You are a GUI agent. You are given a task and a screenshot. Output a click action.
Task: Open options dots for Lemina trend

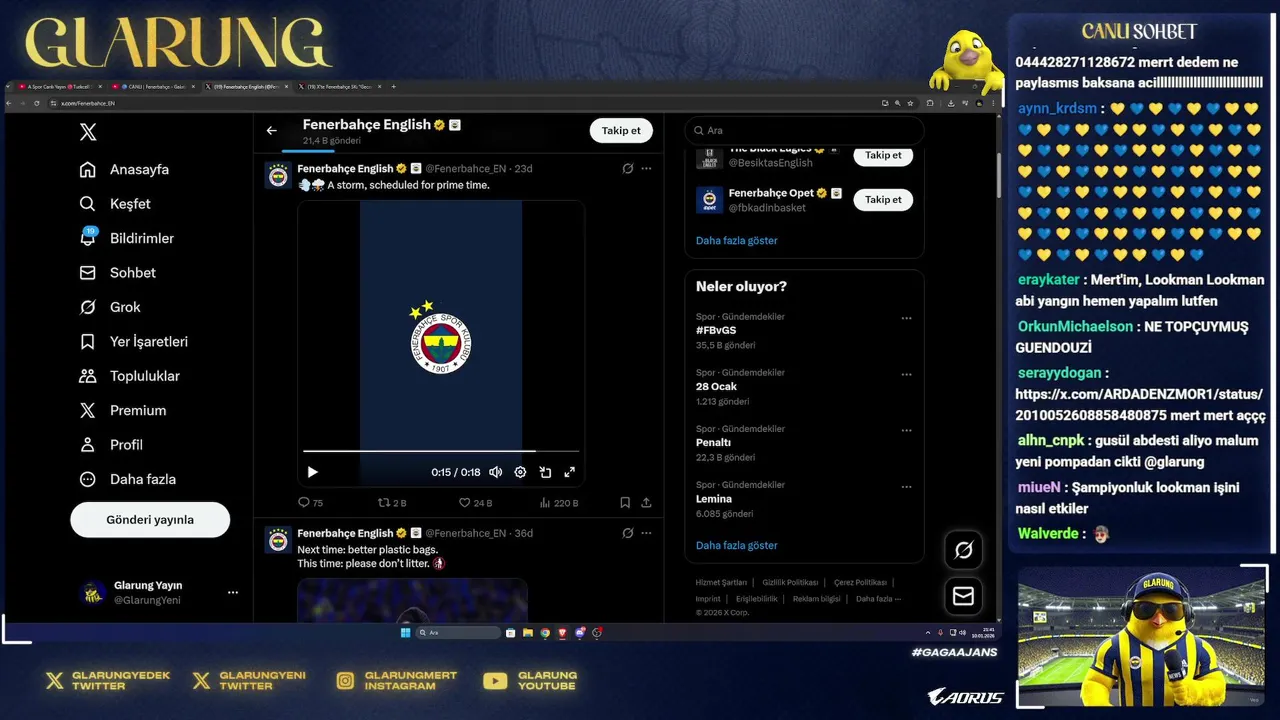click(906, 486)
